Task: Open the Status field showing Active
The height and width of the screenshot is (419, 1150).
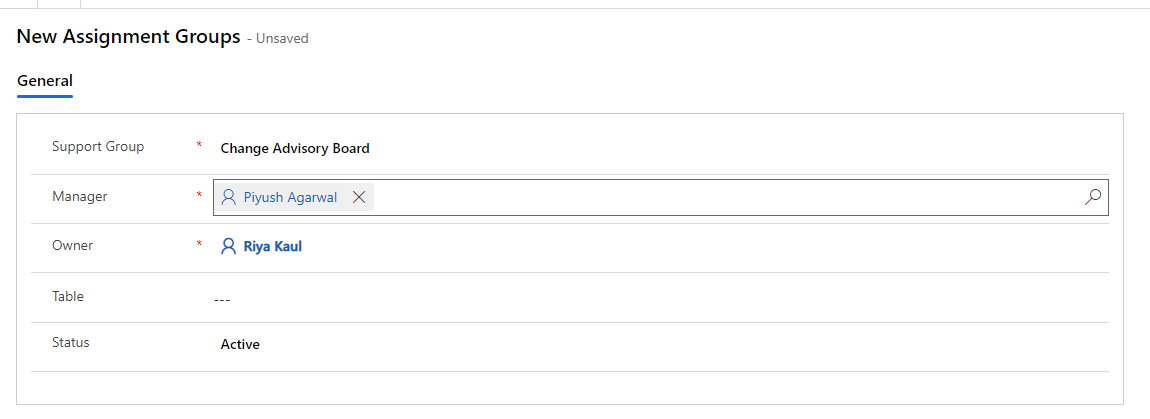Action: 660,344
